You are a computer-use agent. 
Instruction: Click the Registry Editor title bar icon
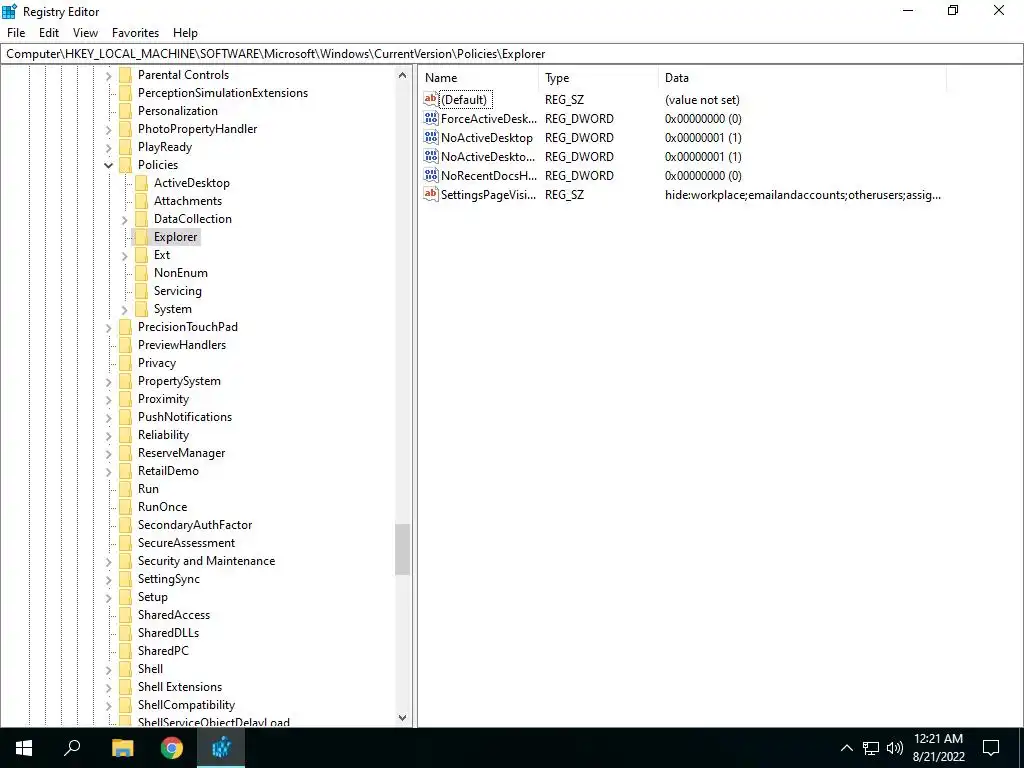coord(9,11)
